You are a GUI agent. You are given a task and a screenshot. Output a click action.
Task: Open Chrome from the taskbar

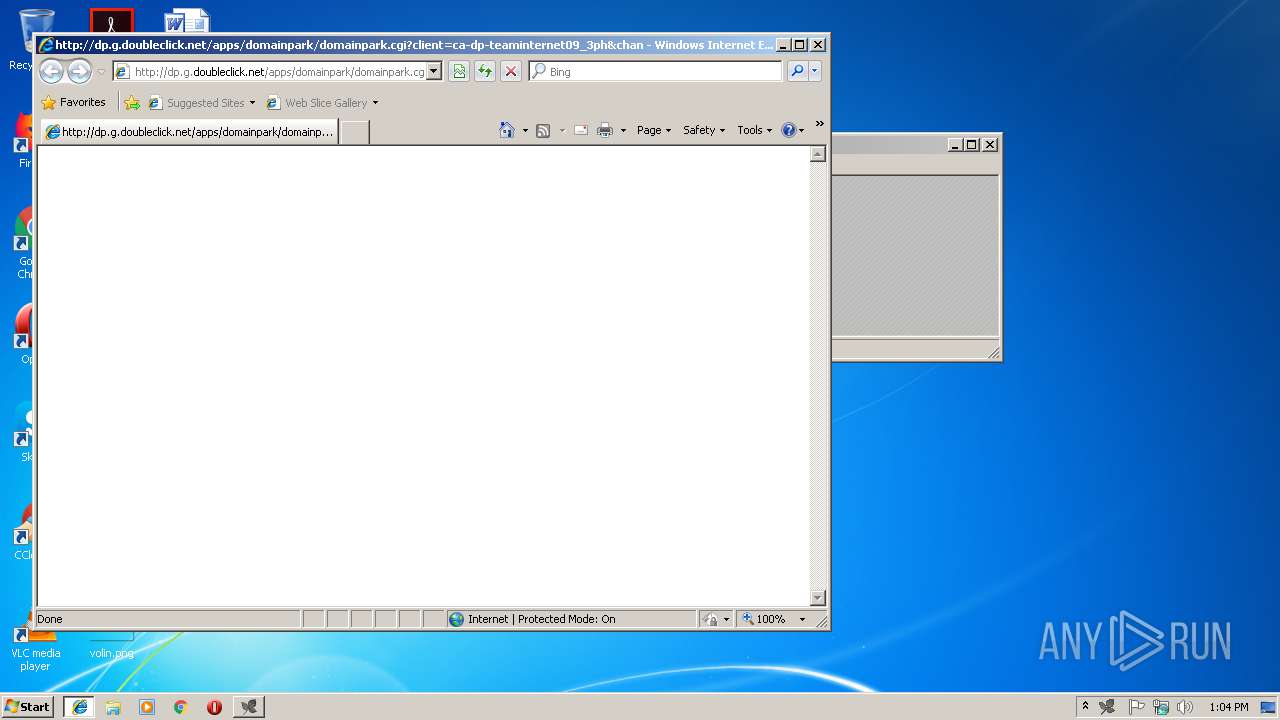click(181, 706)
